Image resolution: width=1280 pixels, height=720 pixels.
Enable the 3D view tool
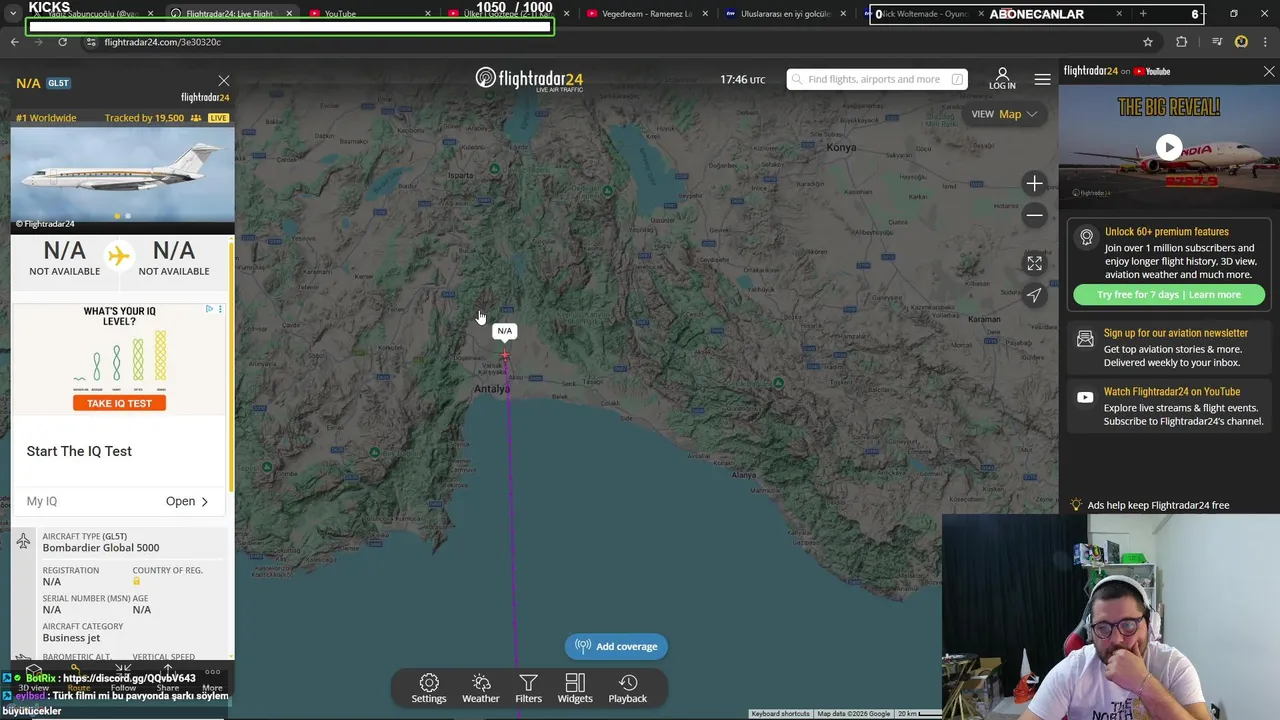[x=33, y=678]
